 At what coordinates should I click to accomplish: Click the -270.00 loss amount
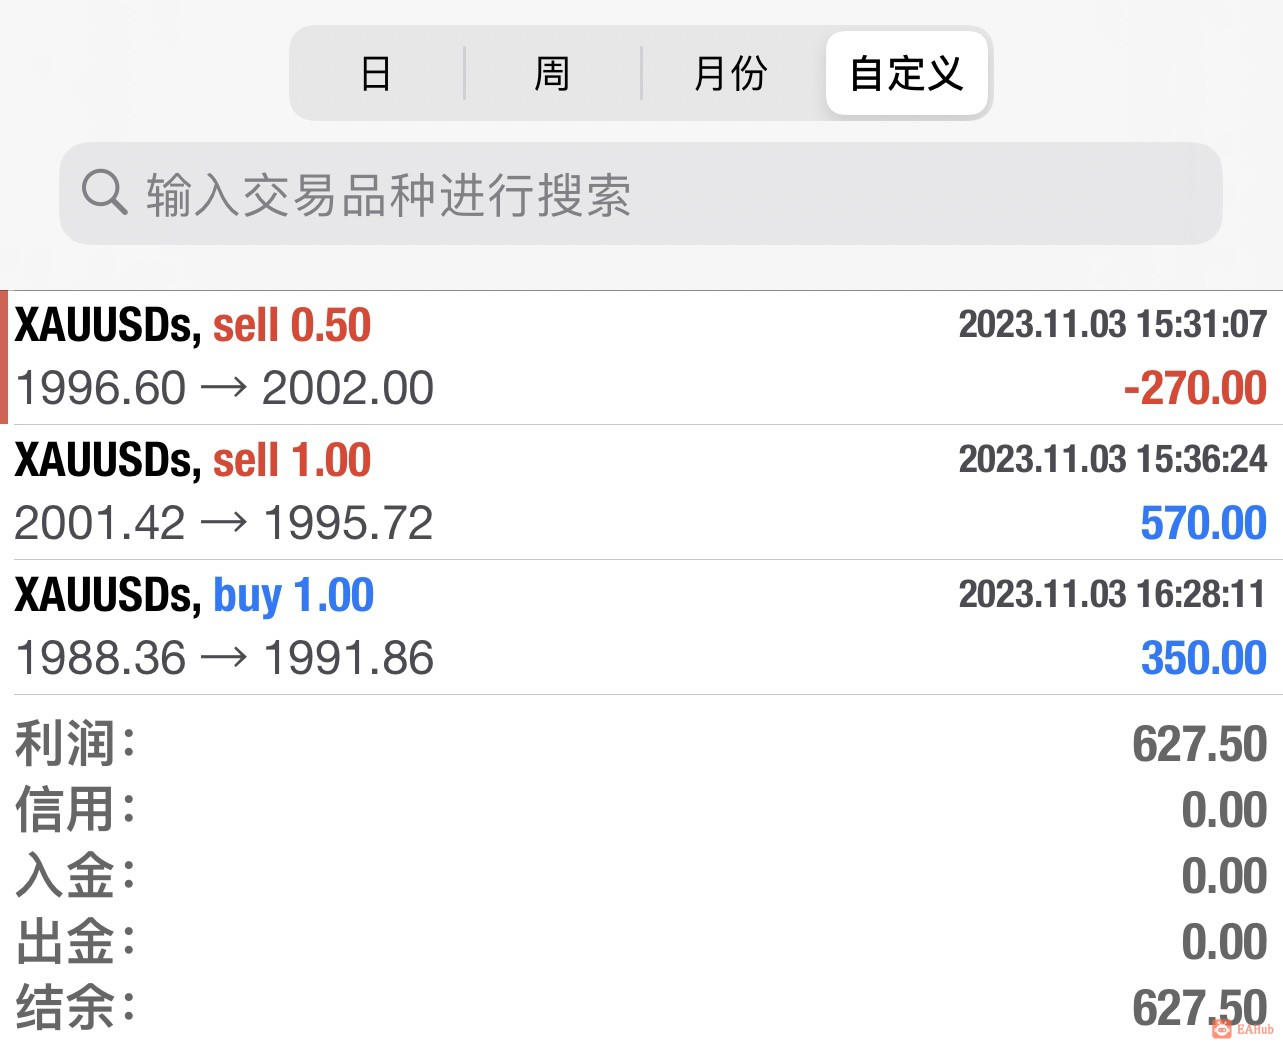pos(1195,388)
